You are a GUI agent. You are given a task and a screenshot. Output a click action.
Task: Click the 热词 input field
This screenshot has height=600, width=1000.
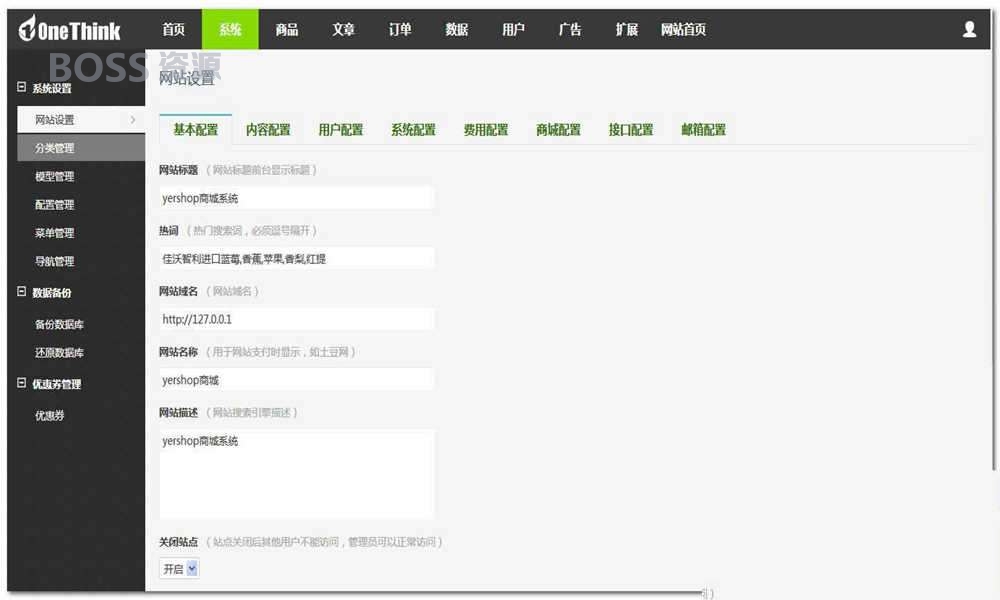tap(297, 258)
